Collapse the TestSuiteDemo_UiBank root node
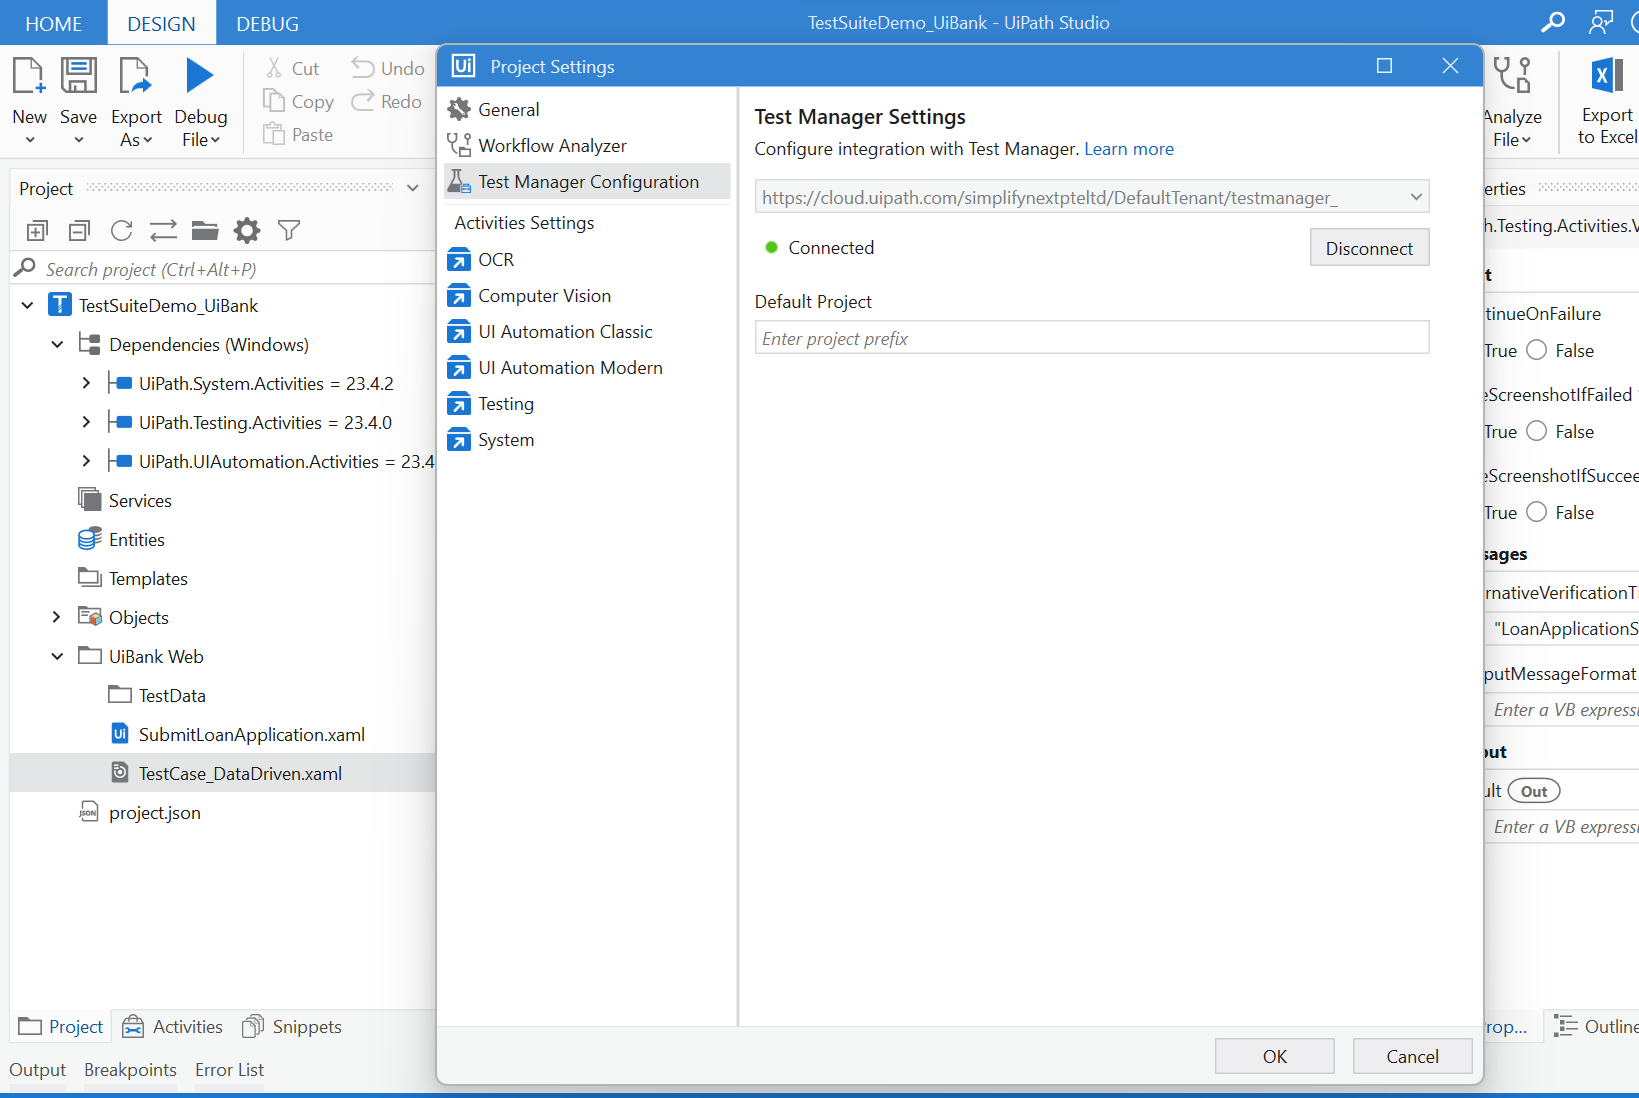This screenshot has height=1098, width=1639. pos(27,305)
